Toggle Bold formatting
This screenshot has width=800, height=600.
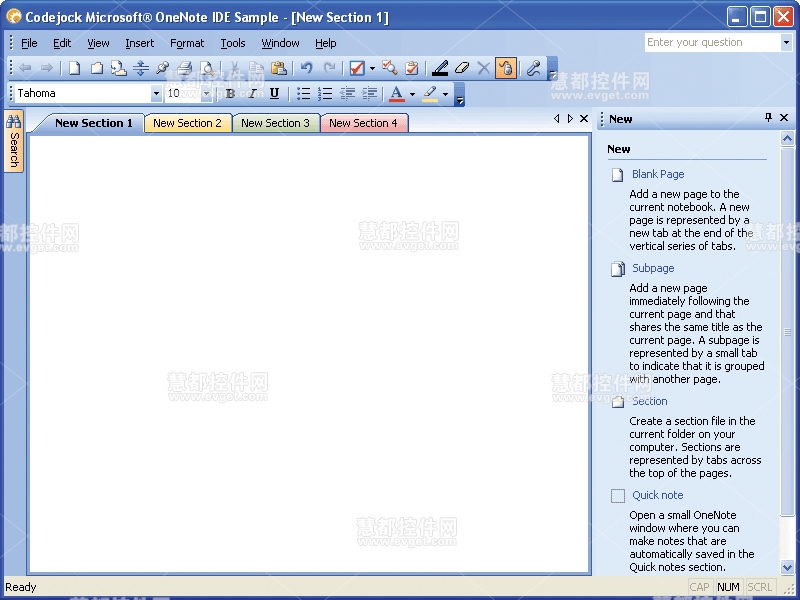point(230,93)
